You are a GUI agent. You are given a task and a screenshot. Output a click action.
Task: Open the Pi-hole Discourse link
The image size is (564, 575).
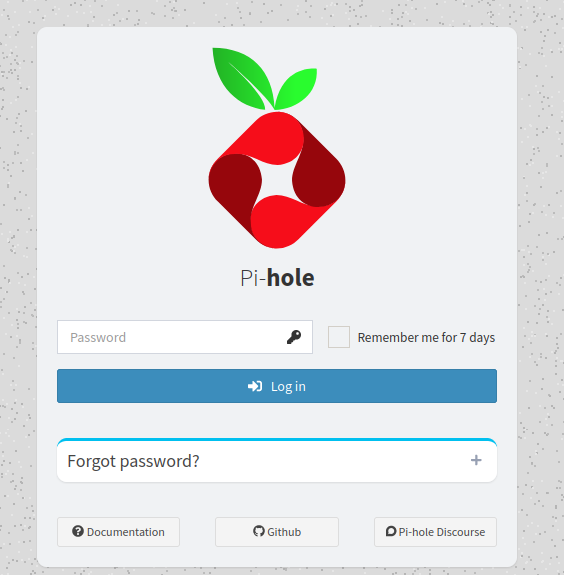pos(435,532)
